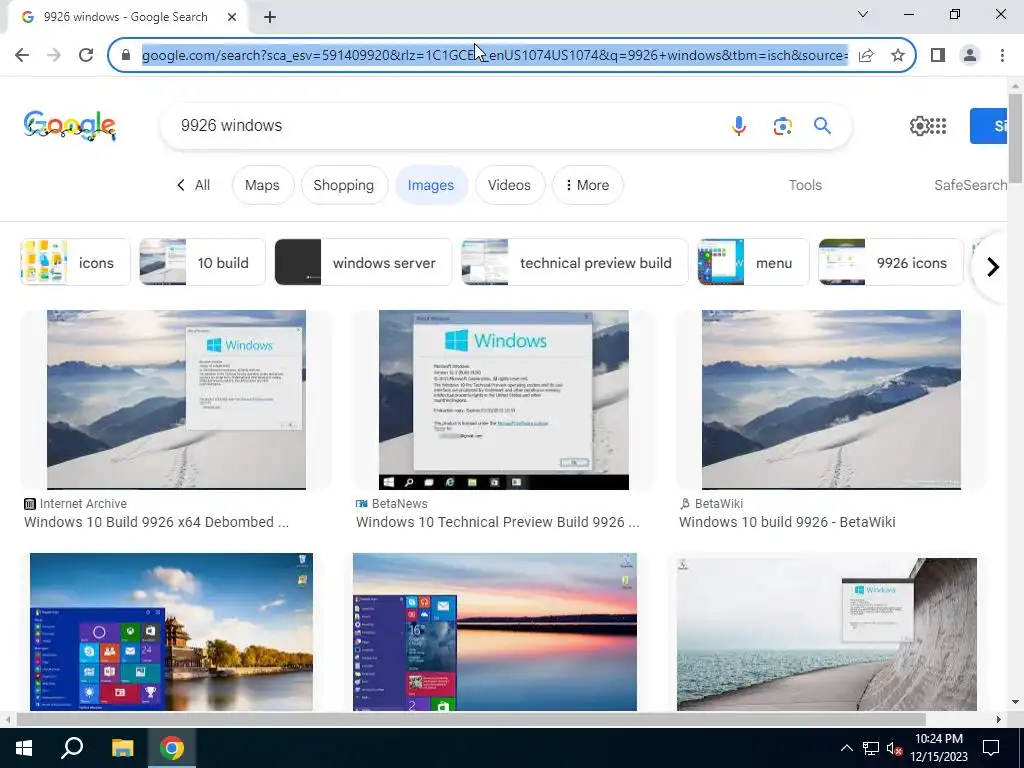
Task: Open sunset lake Start menu image
Action: [x=494, y=632]
